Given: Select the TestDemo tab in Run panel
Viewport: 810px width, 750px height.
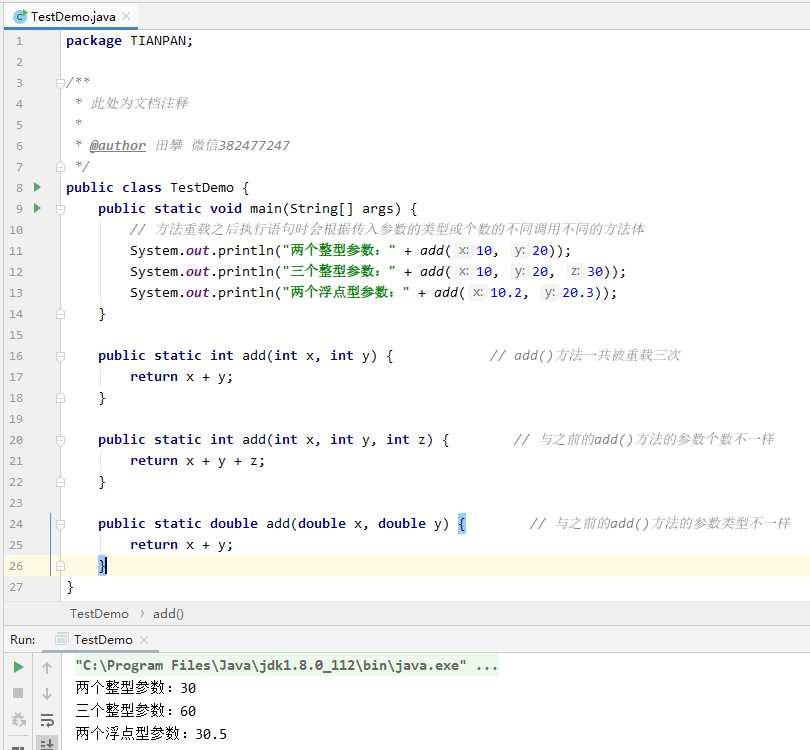Looking at the screenshot, I should pos(103,639).
